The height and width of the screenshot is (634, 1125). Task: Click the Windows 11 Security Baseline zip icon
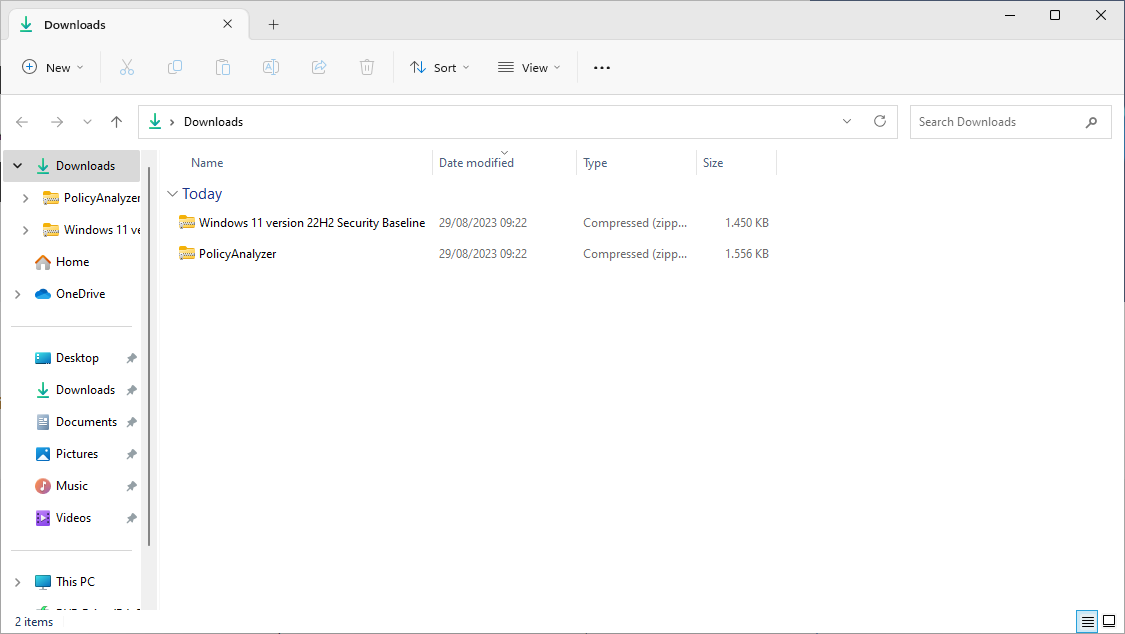187,222
